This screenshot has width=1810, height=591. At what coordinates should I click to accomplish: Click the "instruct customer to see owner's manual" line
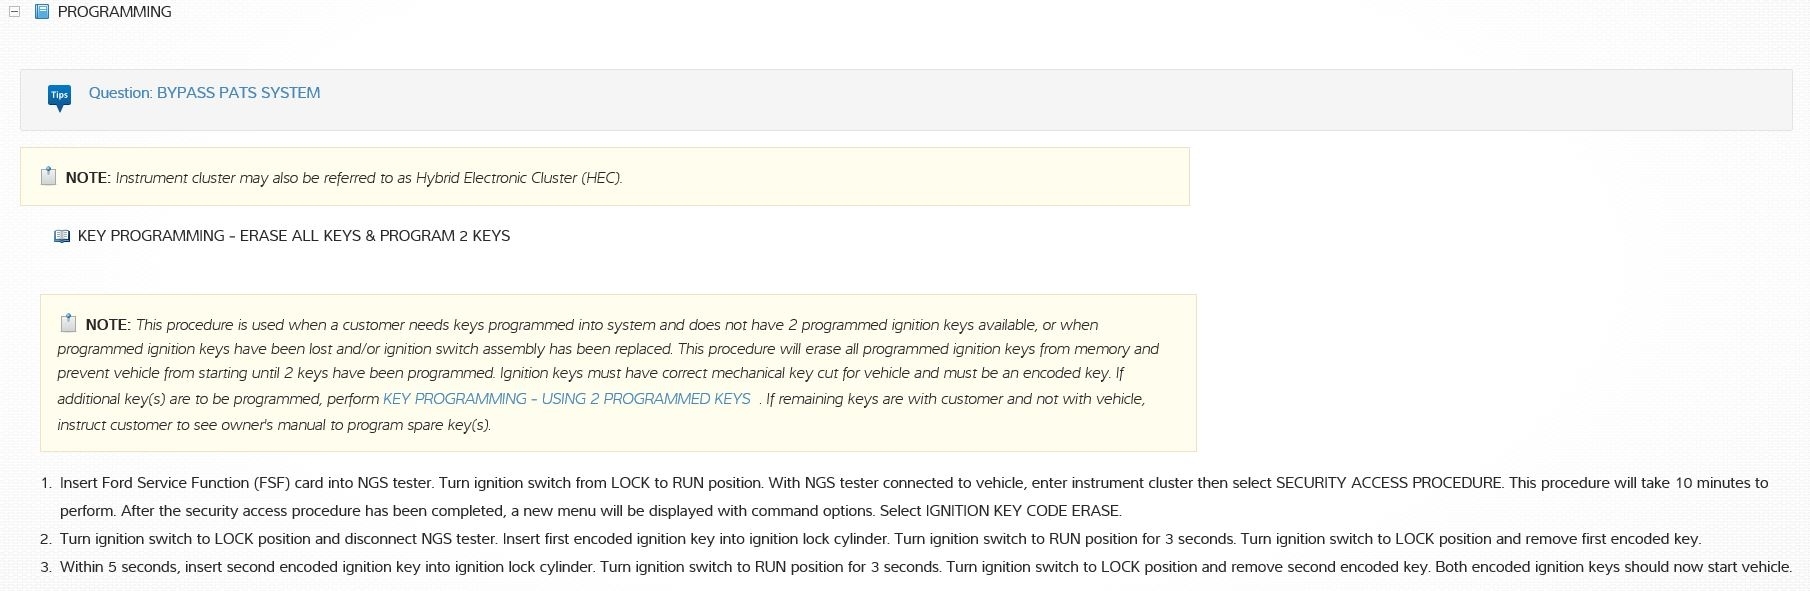pos(273,425)
